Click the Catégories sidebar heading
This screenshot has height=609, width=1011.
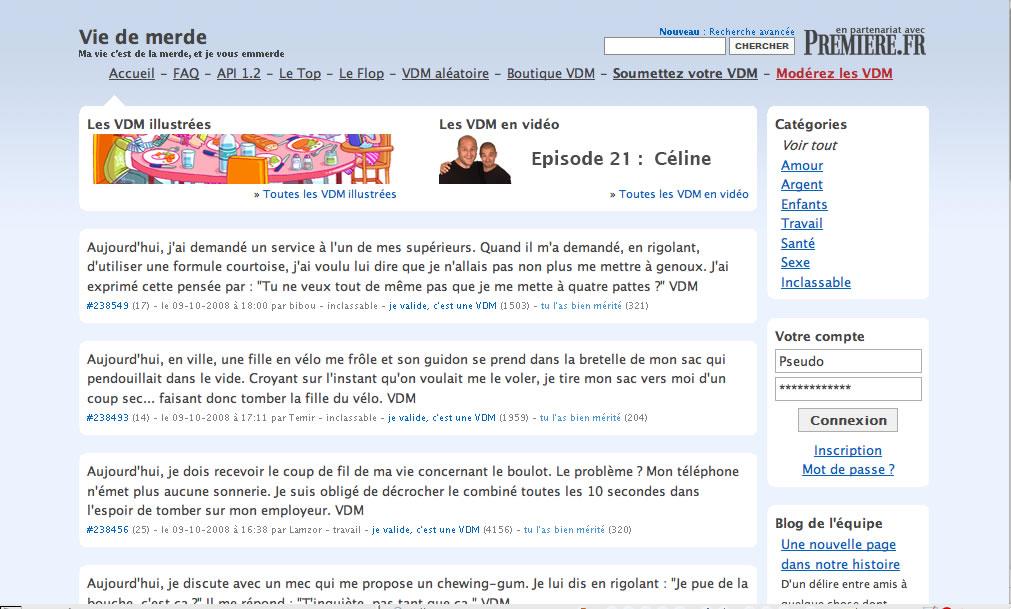[811, 124]
